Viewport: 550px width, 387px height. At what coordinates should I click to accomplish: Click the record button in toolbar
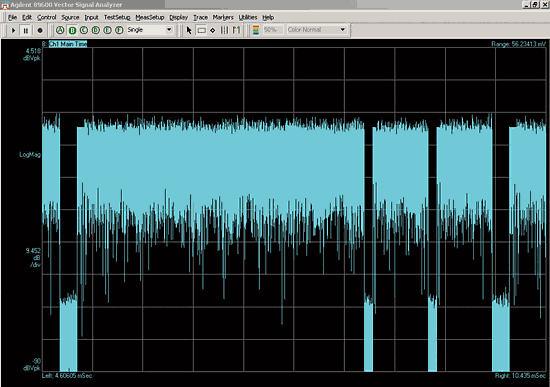(40, 31)
